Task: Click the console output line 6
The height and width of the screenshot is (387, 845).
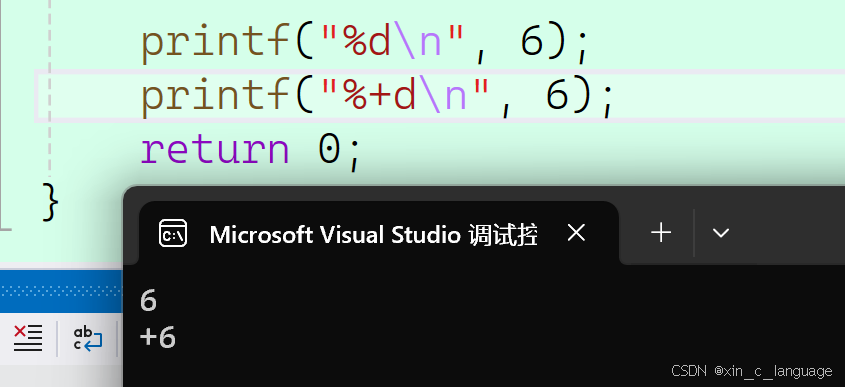Action: click(x=148, y=301)
